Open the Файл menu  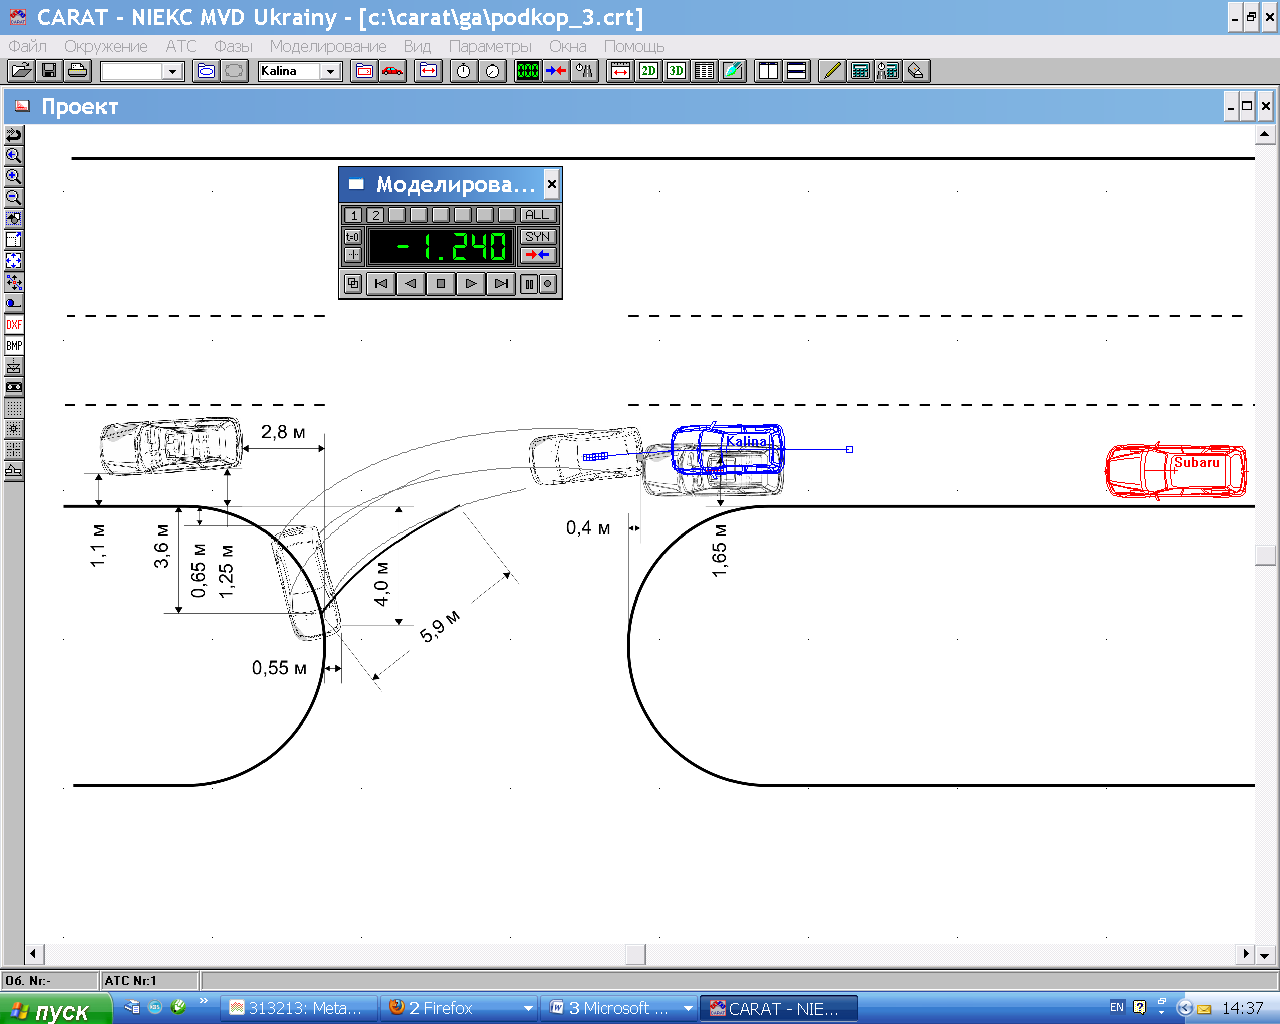(27, 46)
